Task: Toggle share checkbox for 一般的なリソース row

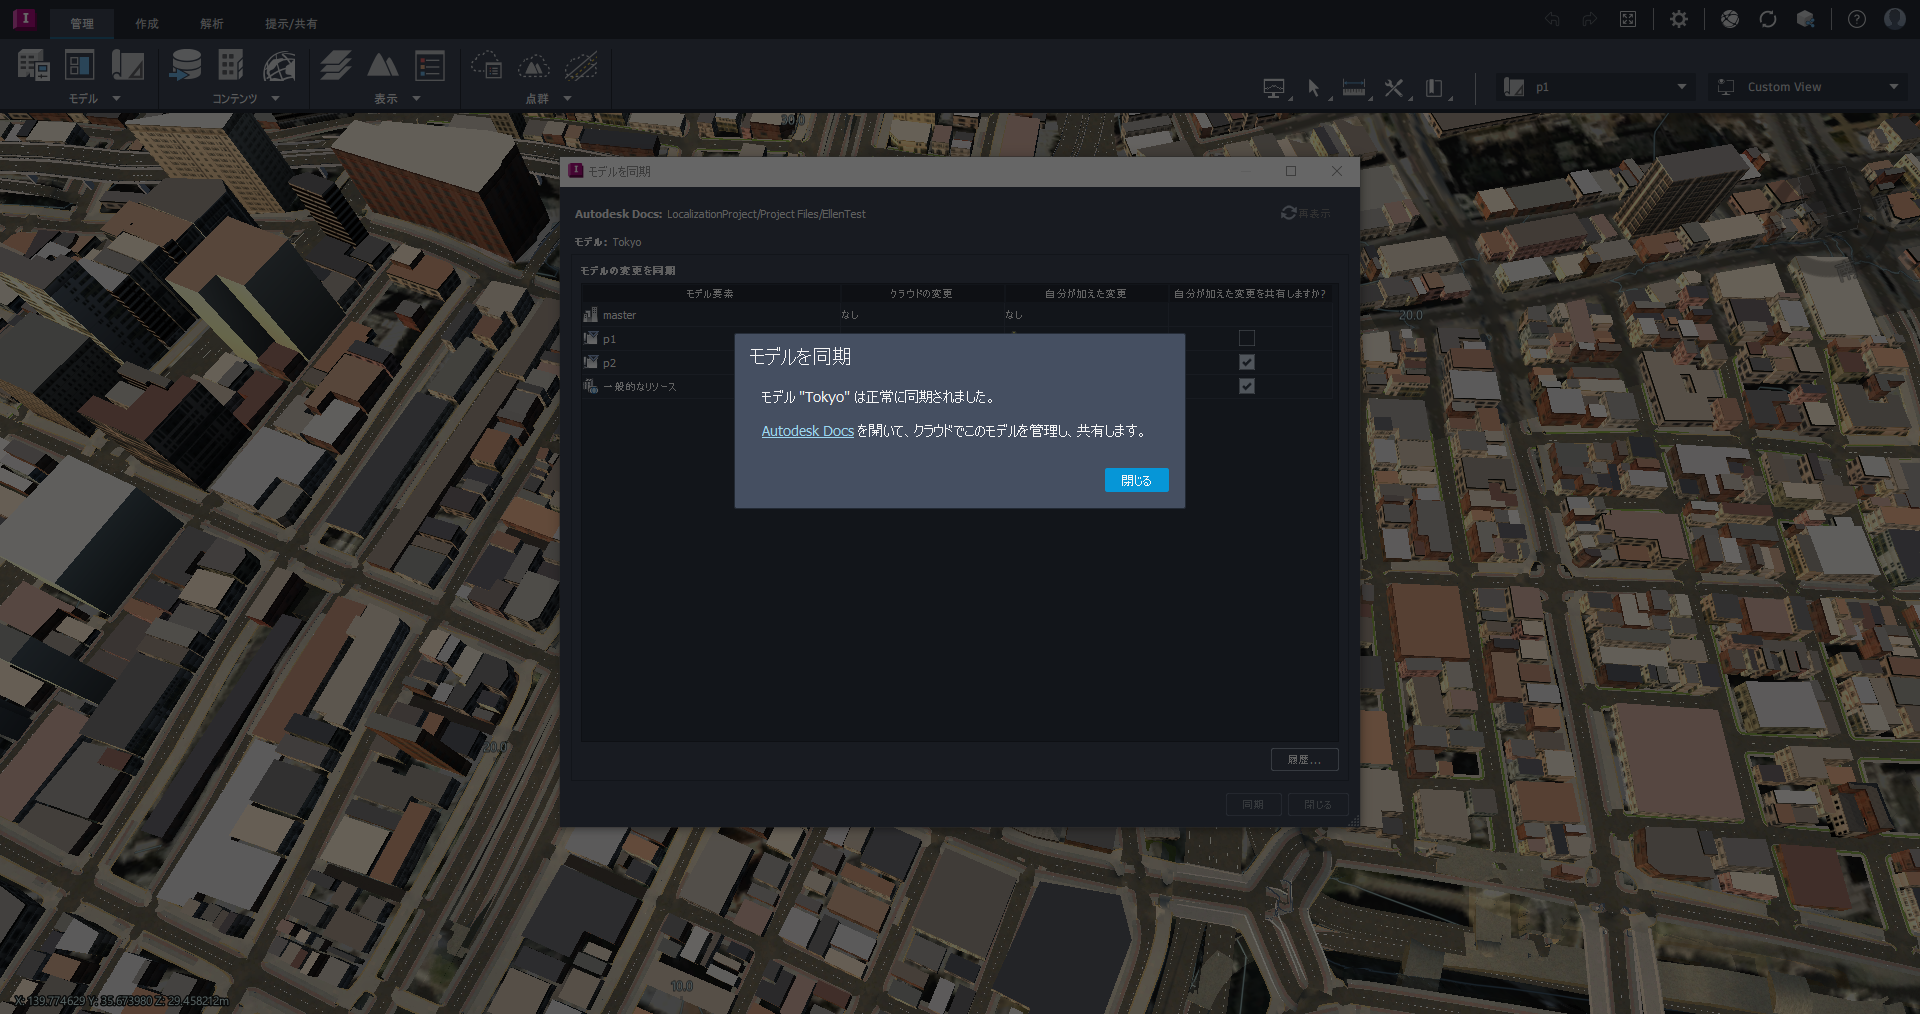Action: click(x=1247, y=386)
